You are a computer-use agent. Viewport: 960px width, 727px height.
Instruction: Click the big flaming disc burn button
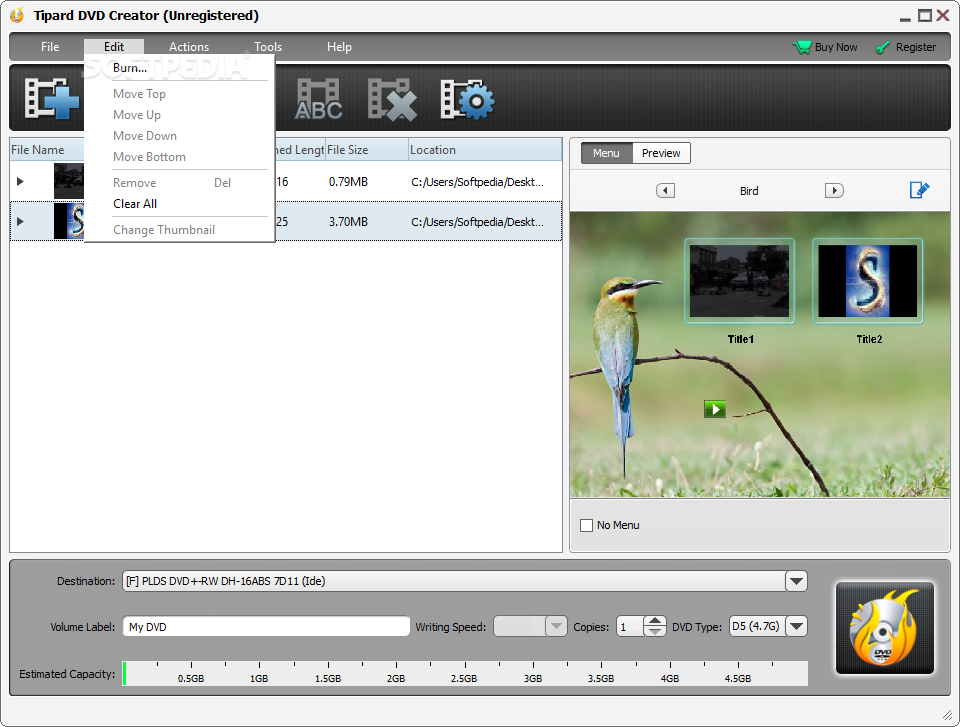tap(885, 628)
